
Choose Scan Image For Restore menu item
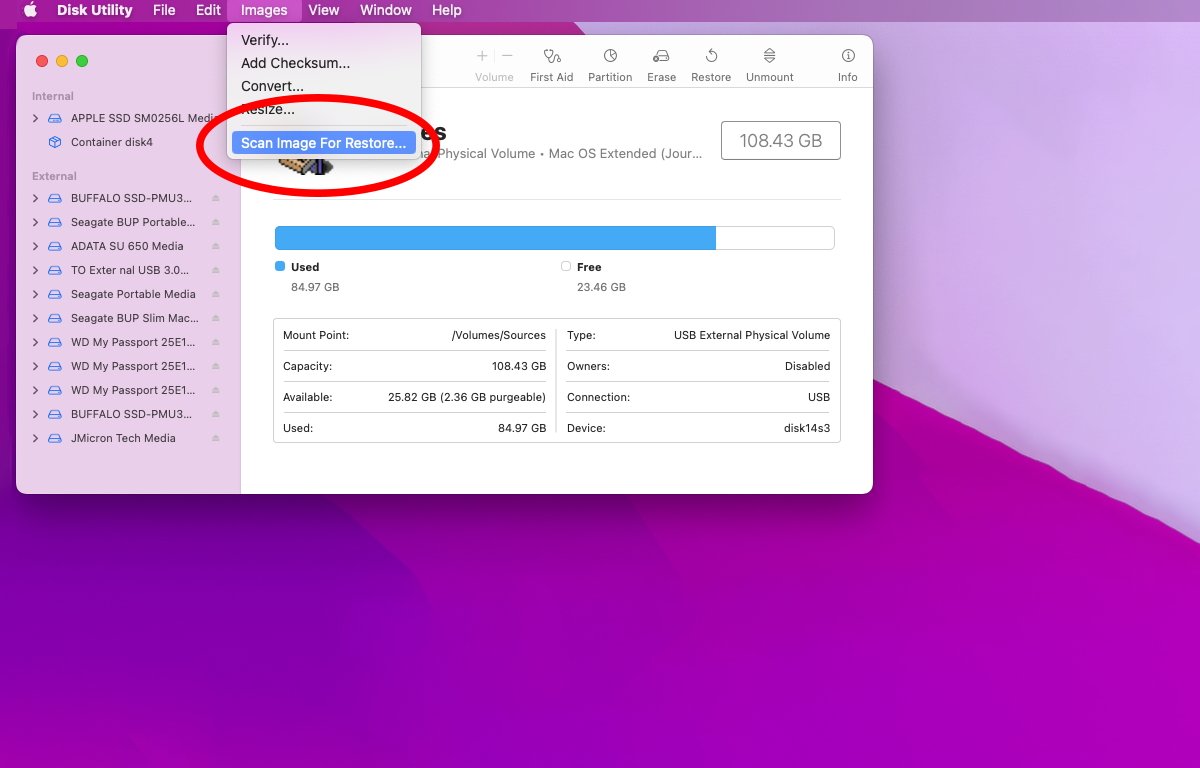[x=323, y=143]
